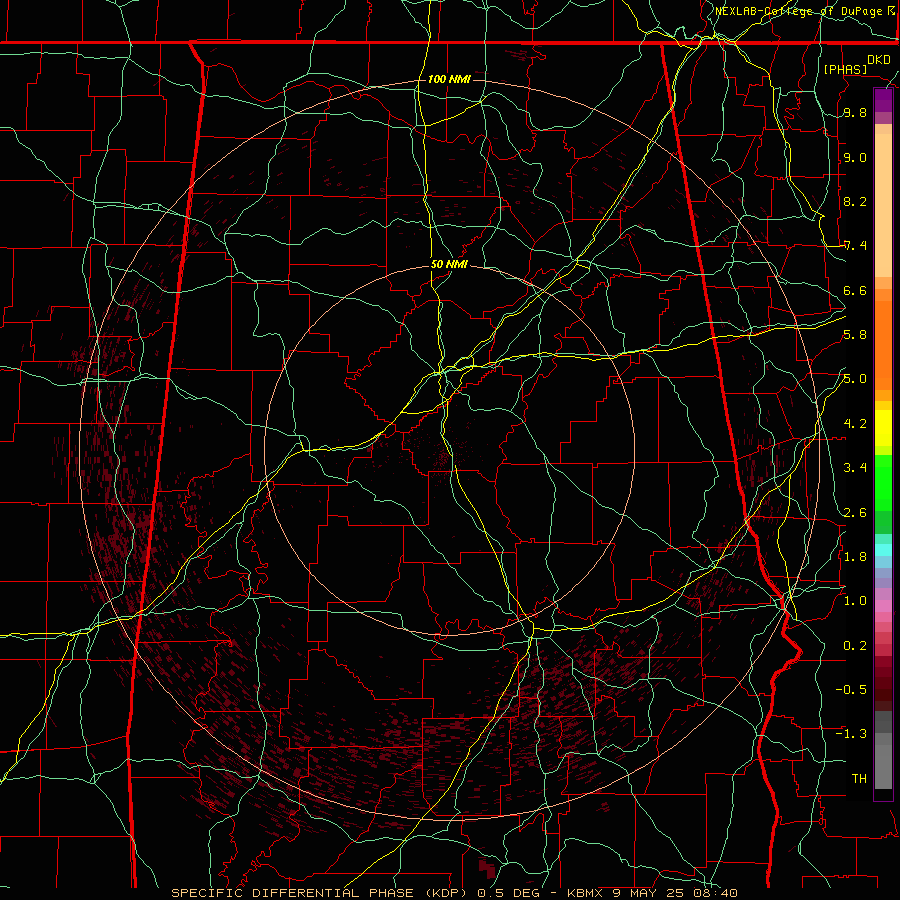Image resolution: width=900 pixels, height=900 pixels.
Task: Click the -0.5 scale value
Action: [x=851, y=690]
